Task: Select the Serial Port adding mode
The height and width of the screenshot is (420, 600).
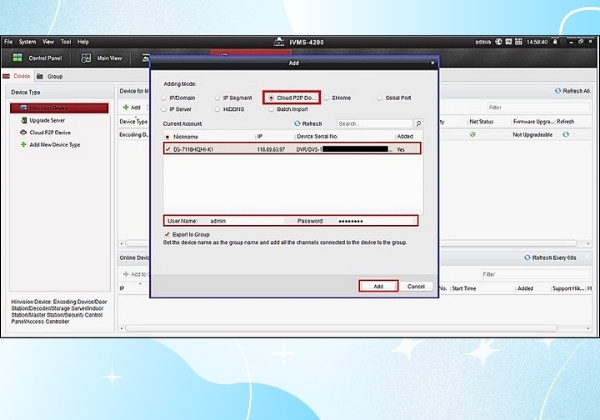Action: pos(380,98)
